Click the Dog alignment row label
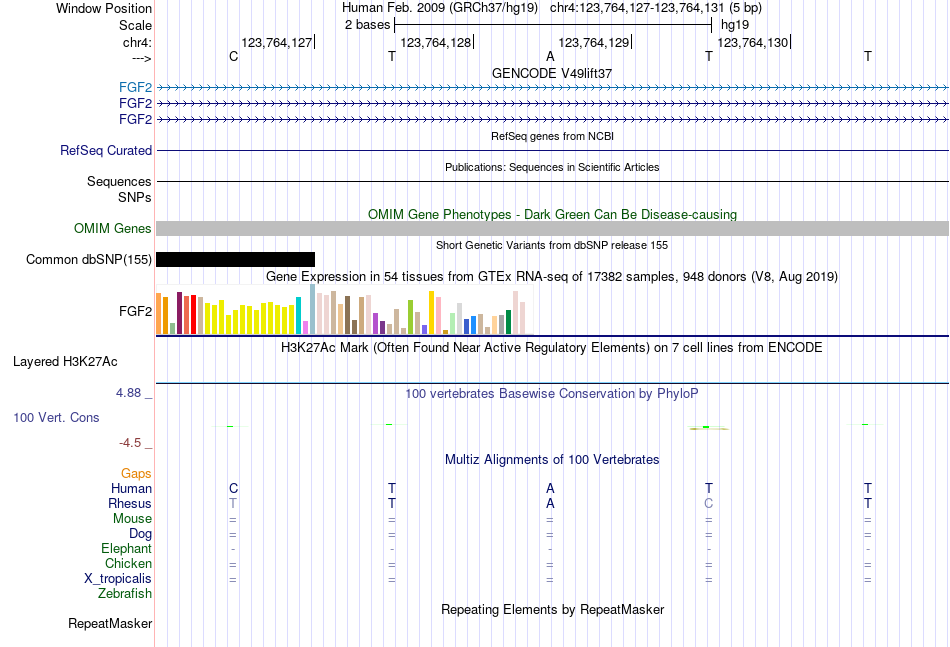 point(141,534)
